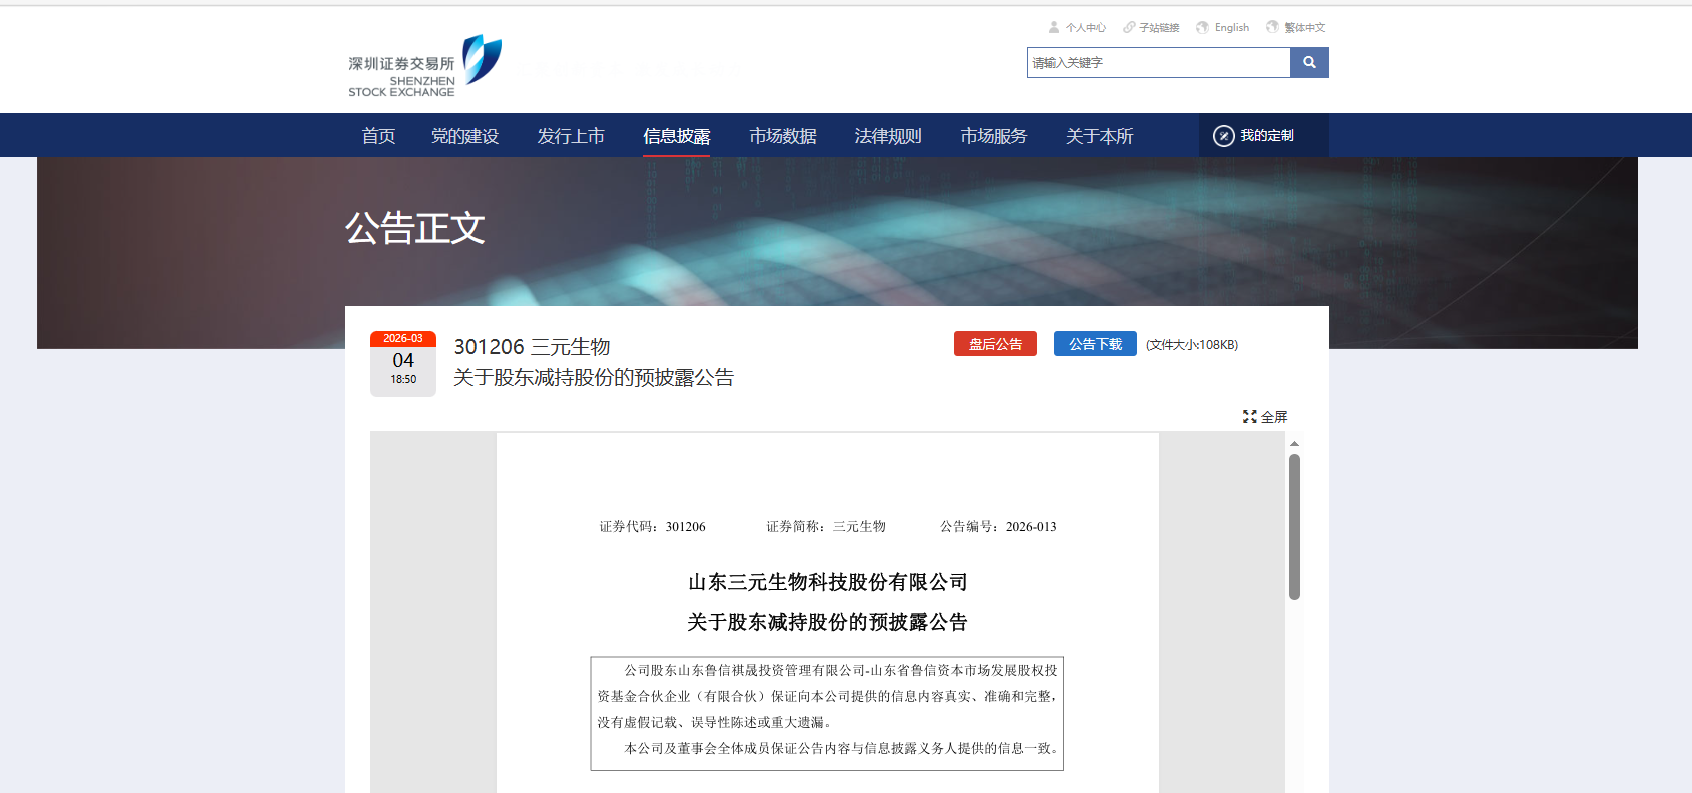Click the red 盘后公告 button
Viewport: 1692px width, 793px height.
coord(995,344)
